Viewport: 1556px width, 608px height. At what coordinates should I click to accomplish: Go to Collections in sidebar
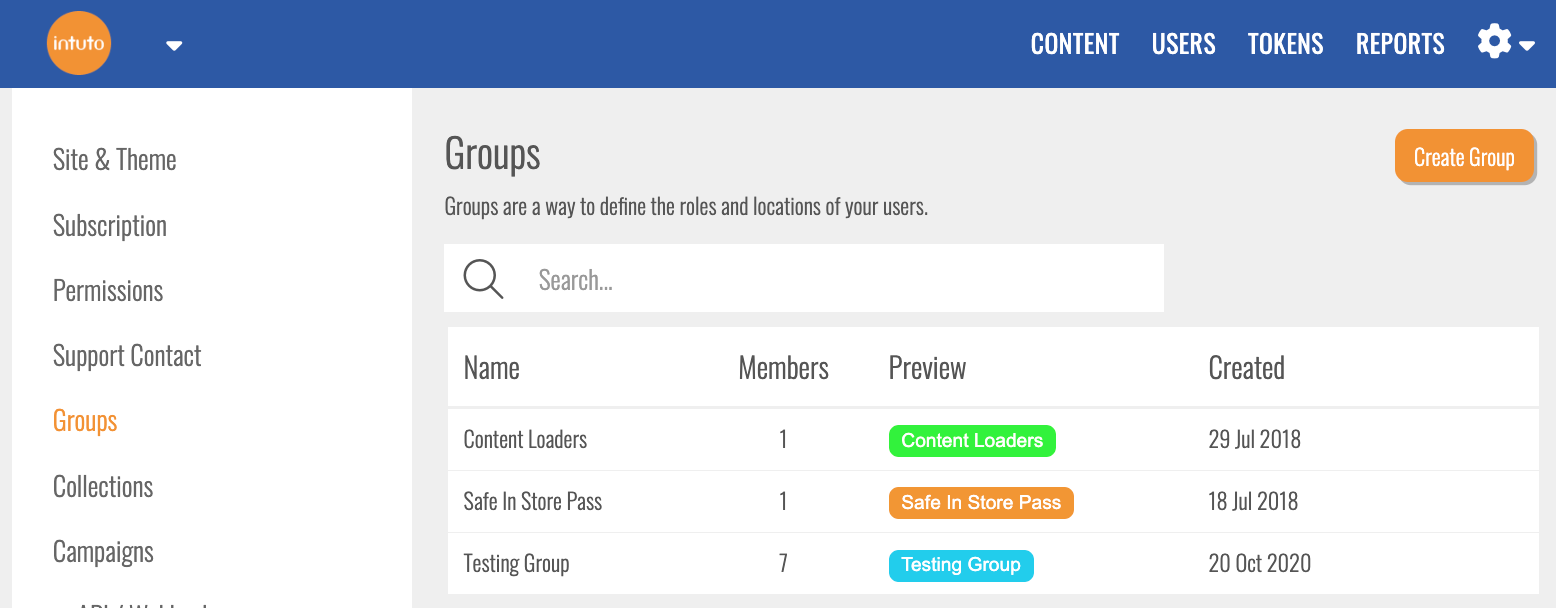[103, 487]
